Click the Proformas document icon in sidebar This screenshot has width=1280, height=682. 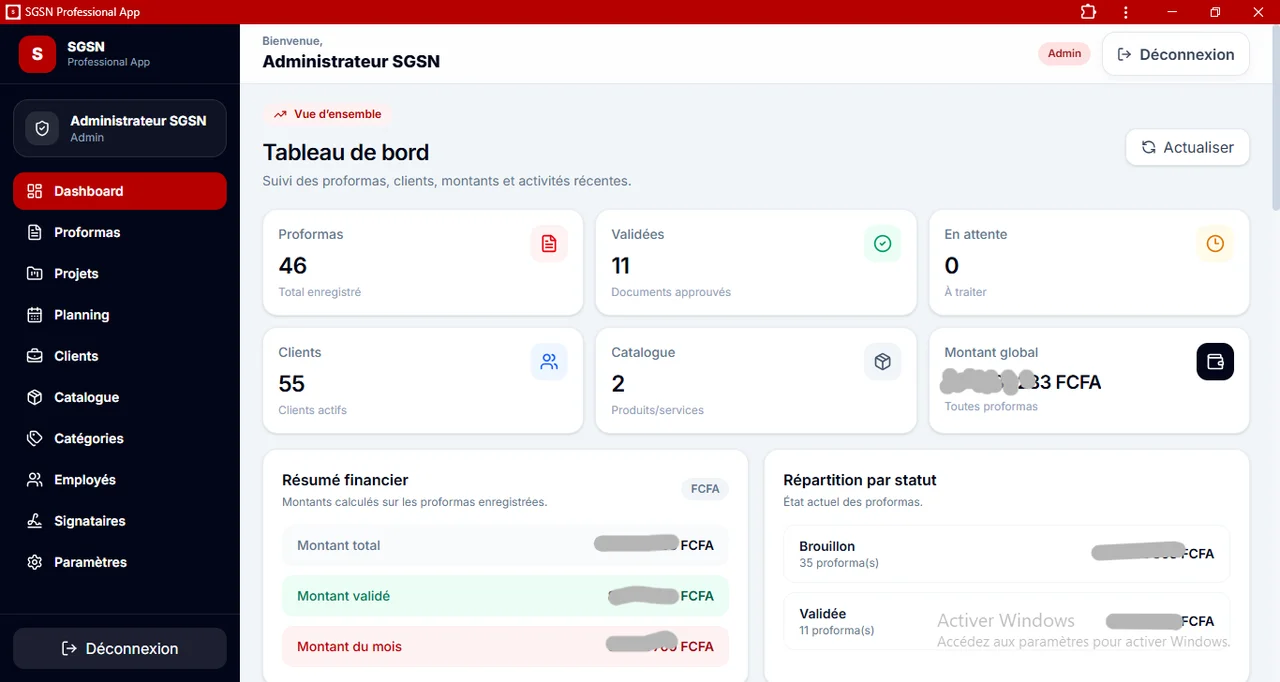(35, 232)
